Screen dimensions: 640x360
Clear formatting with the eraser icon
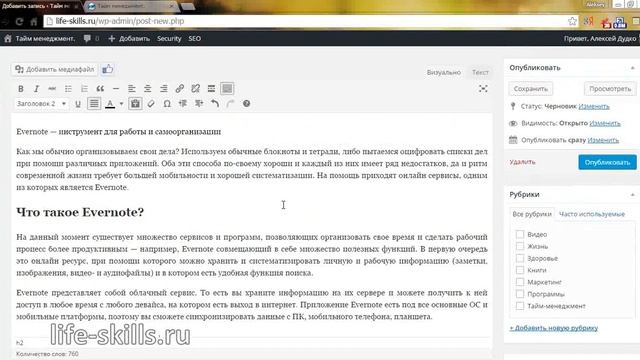pyautogui.click(x=151, y=104)
